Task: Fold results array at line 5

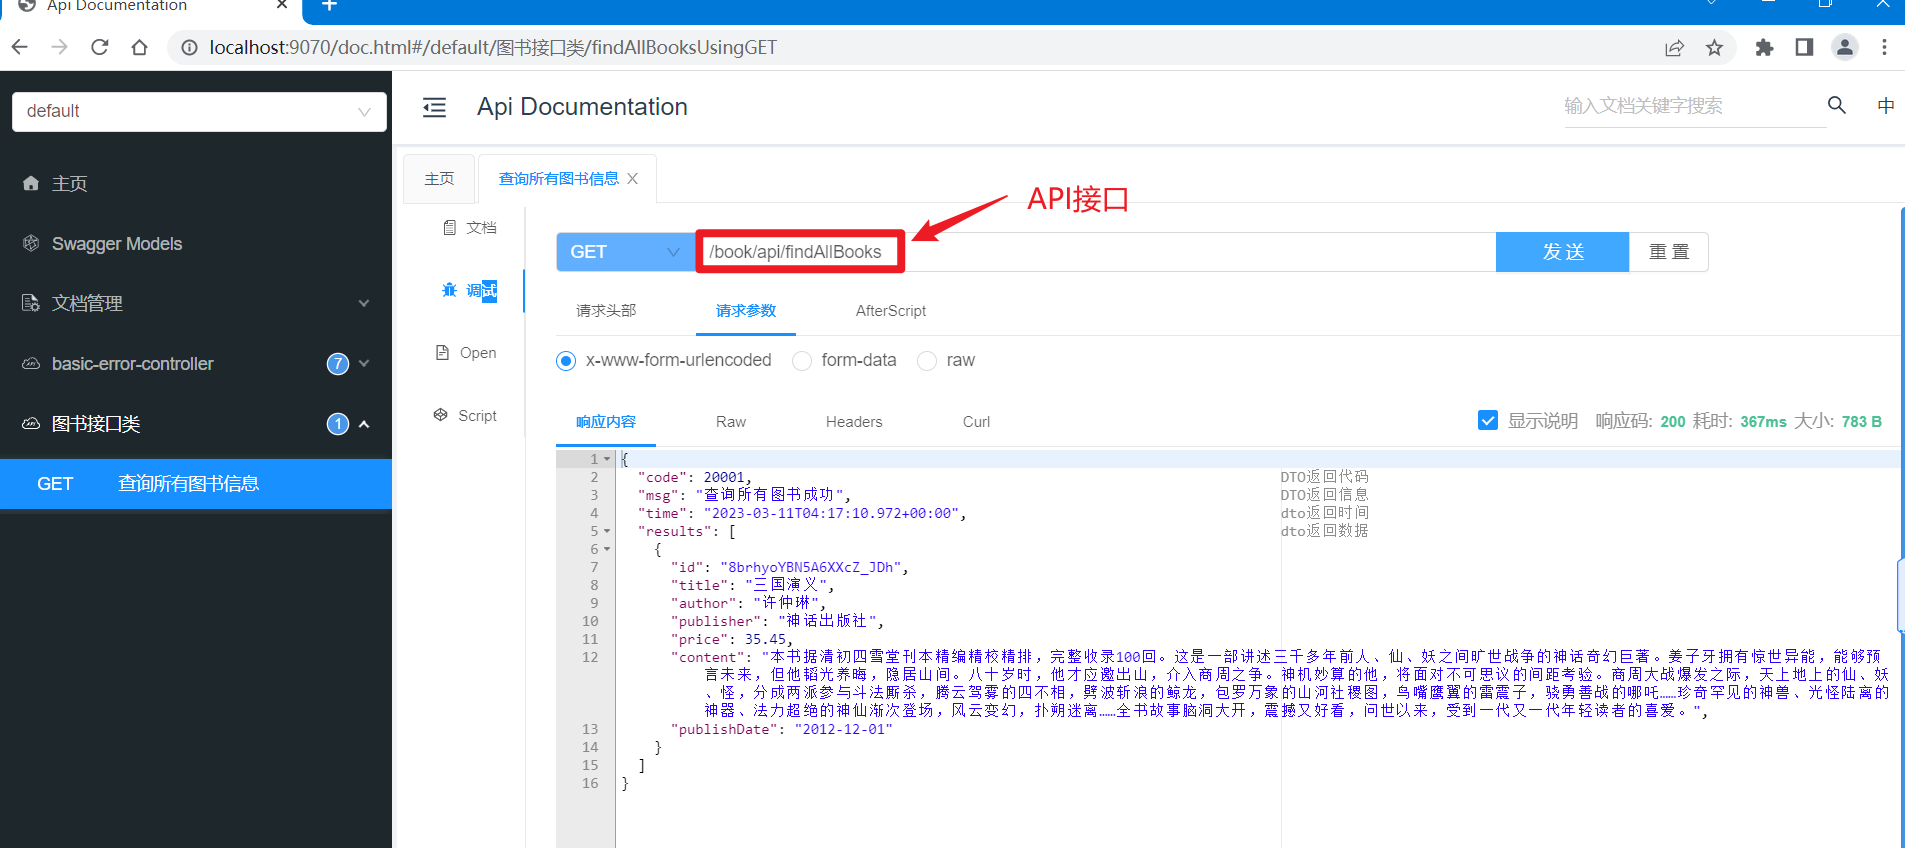Action: (x=606, y=531)
